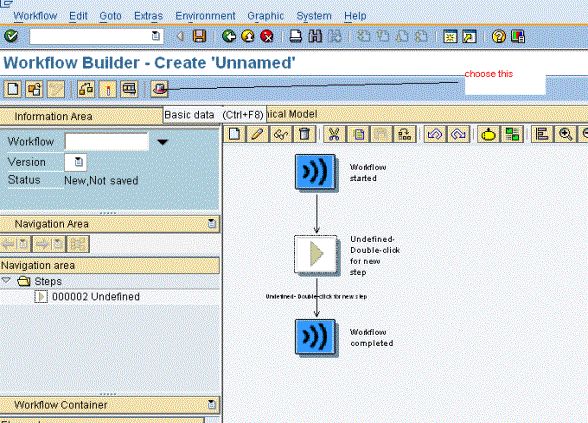Click the generate shortcut icon
The image size is (588, 423).
[470, 36]
